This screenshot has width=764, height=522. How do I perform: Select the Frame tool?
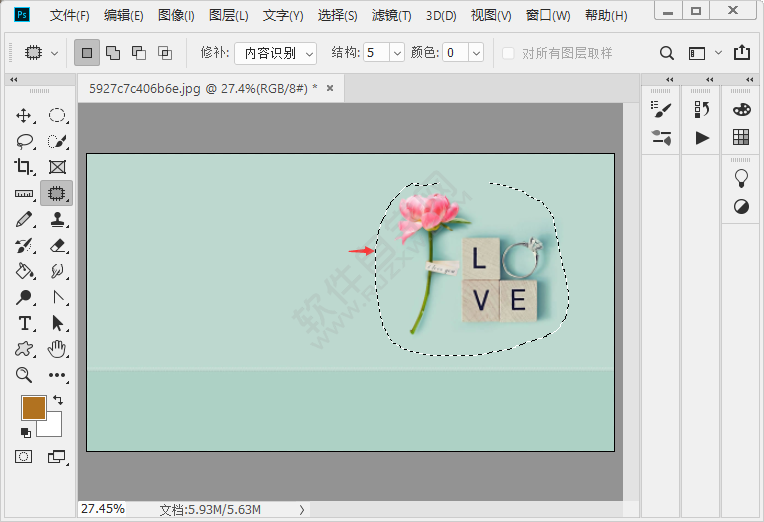click(57, 167)
